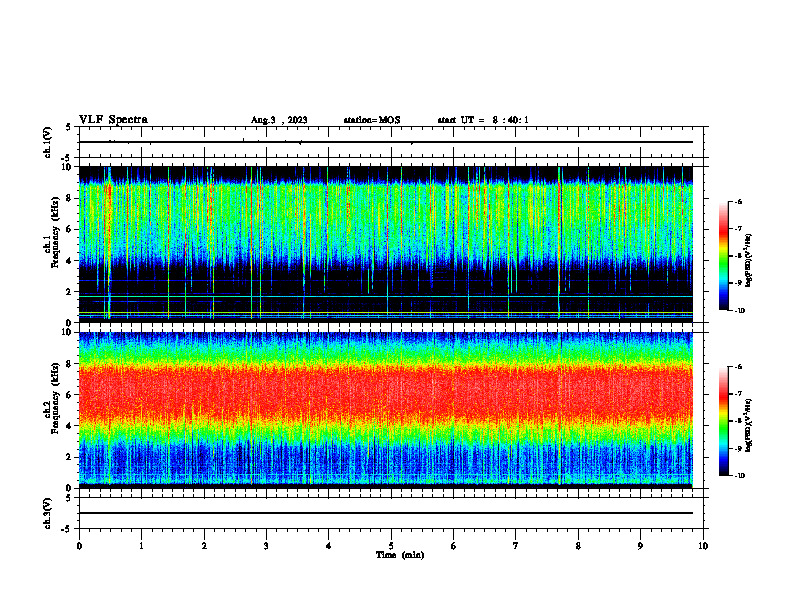Click the time axis tick label "5"
792x612 pixels.
click(x=391, y=546)
